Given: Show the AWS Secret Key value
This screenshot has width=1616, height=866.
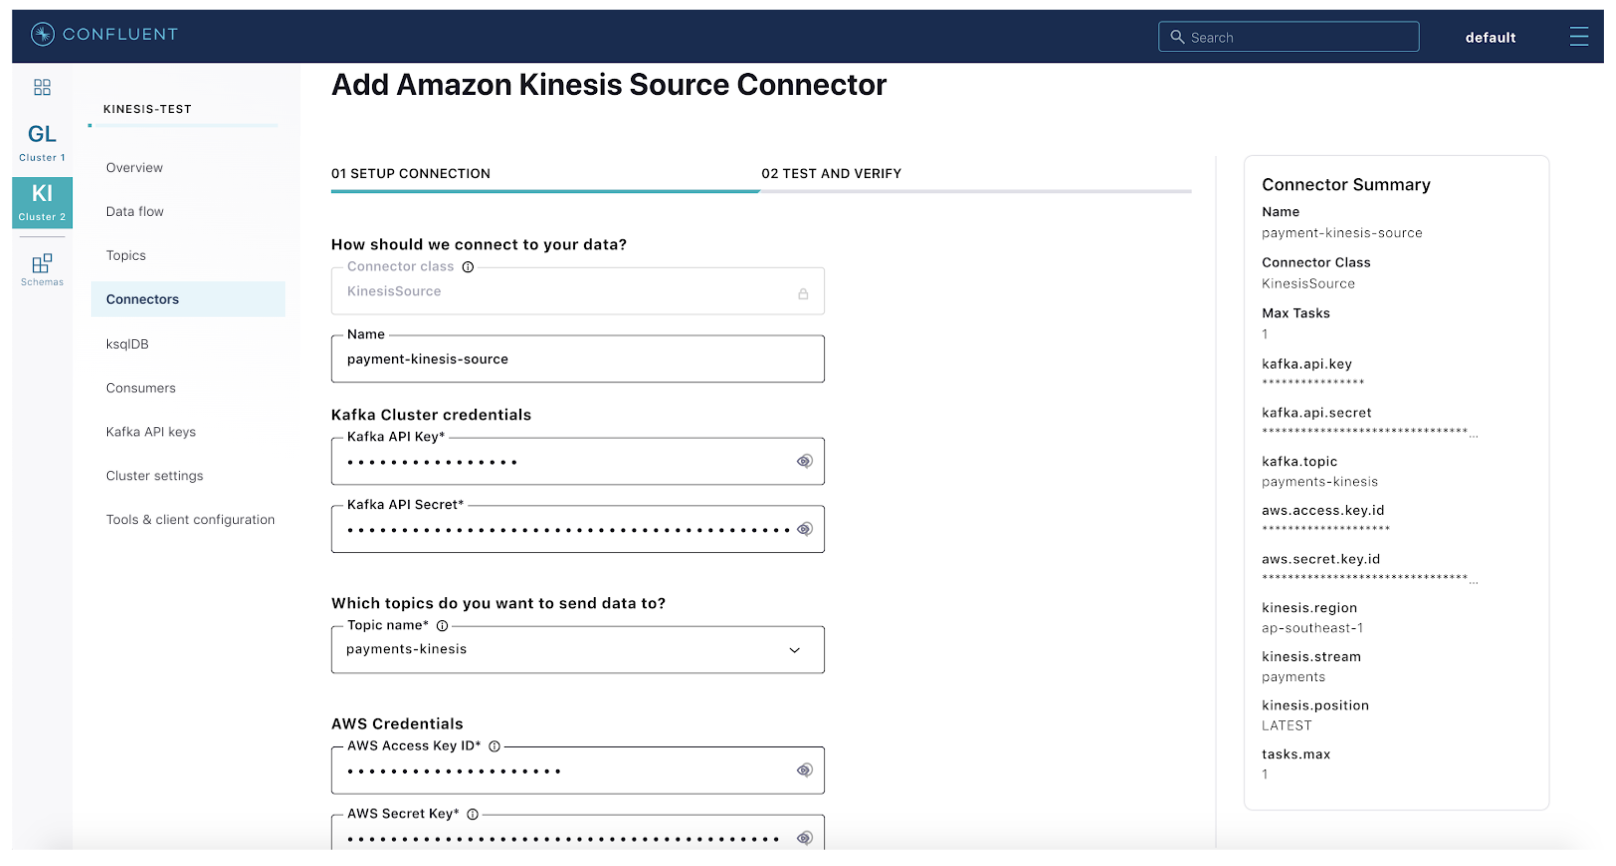Looking at the screenshot, I should tap(804, 838).
